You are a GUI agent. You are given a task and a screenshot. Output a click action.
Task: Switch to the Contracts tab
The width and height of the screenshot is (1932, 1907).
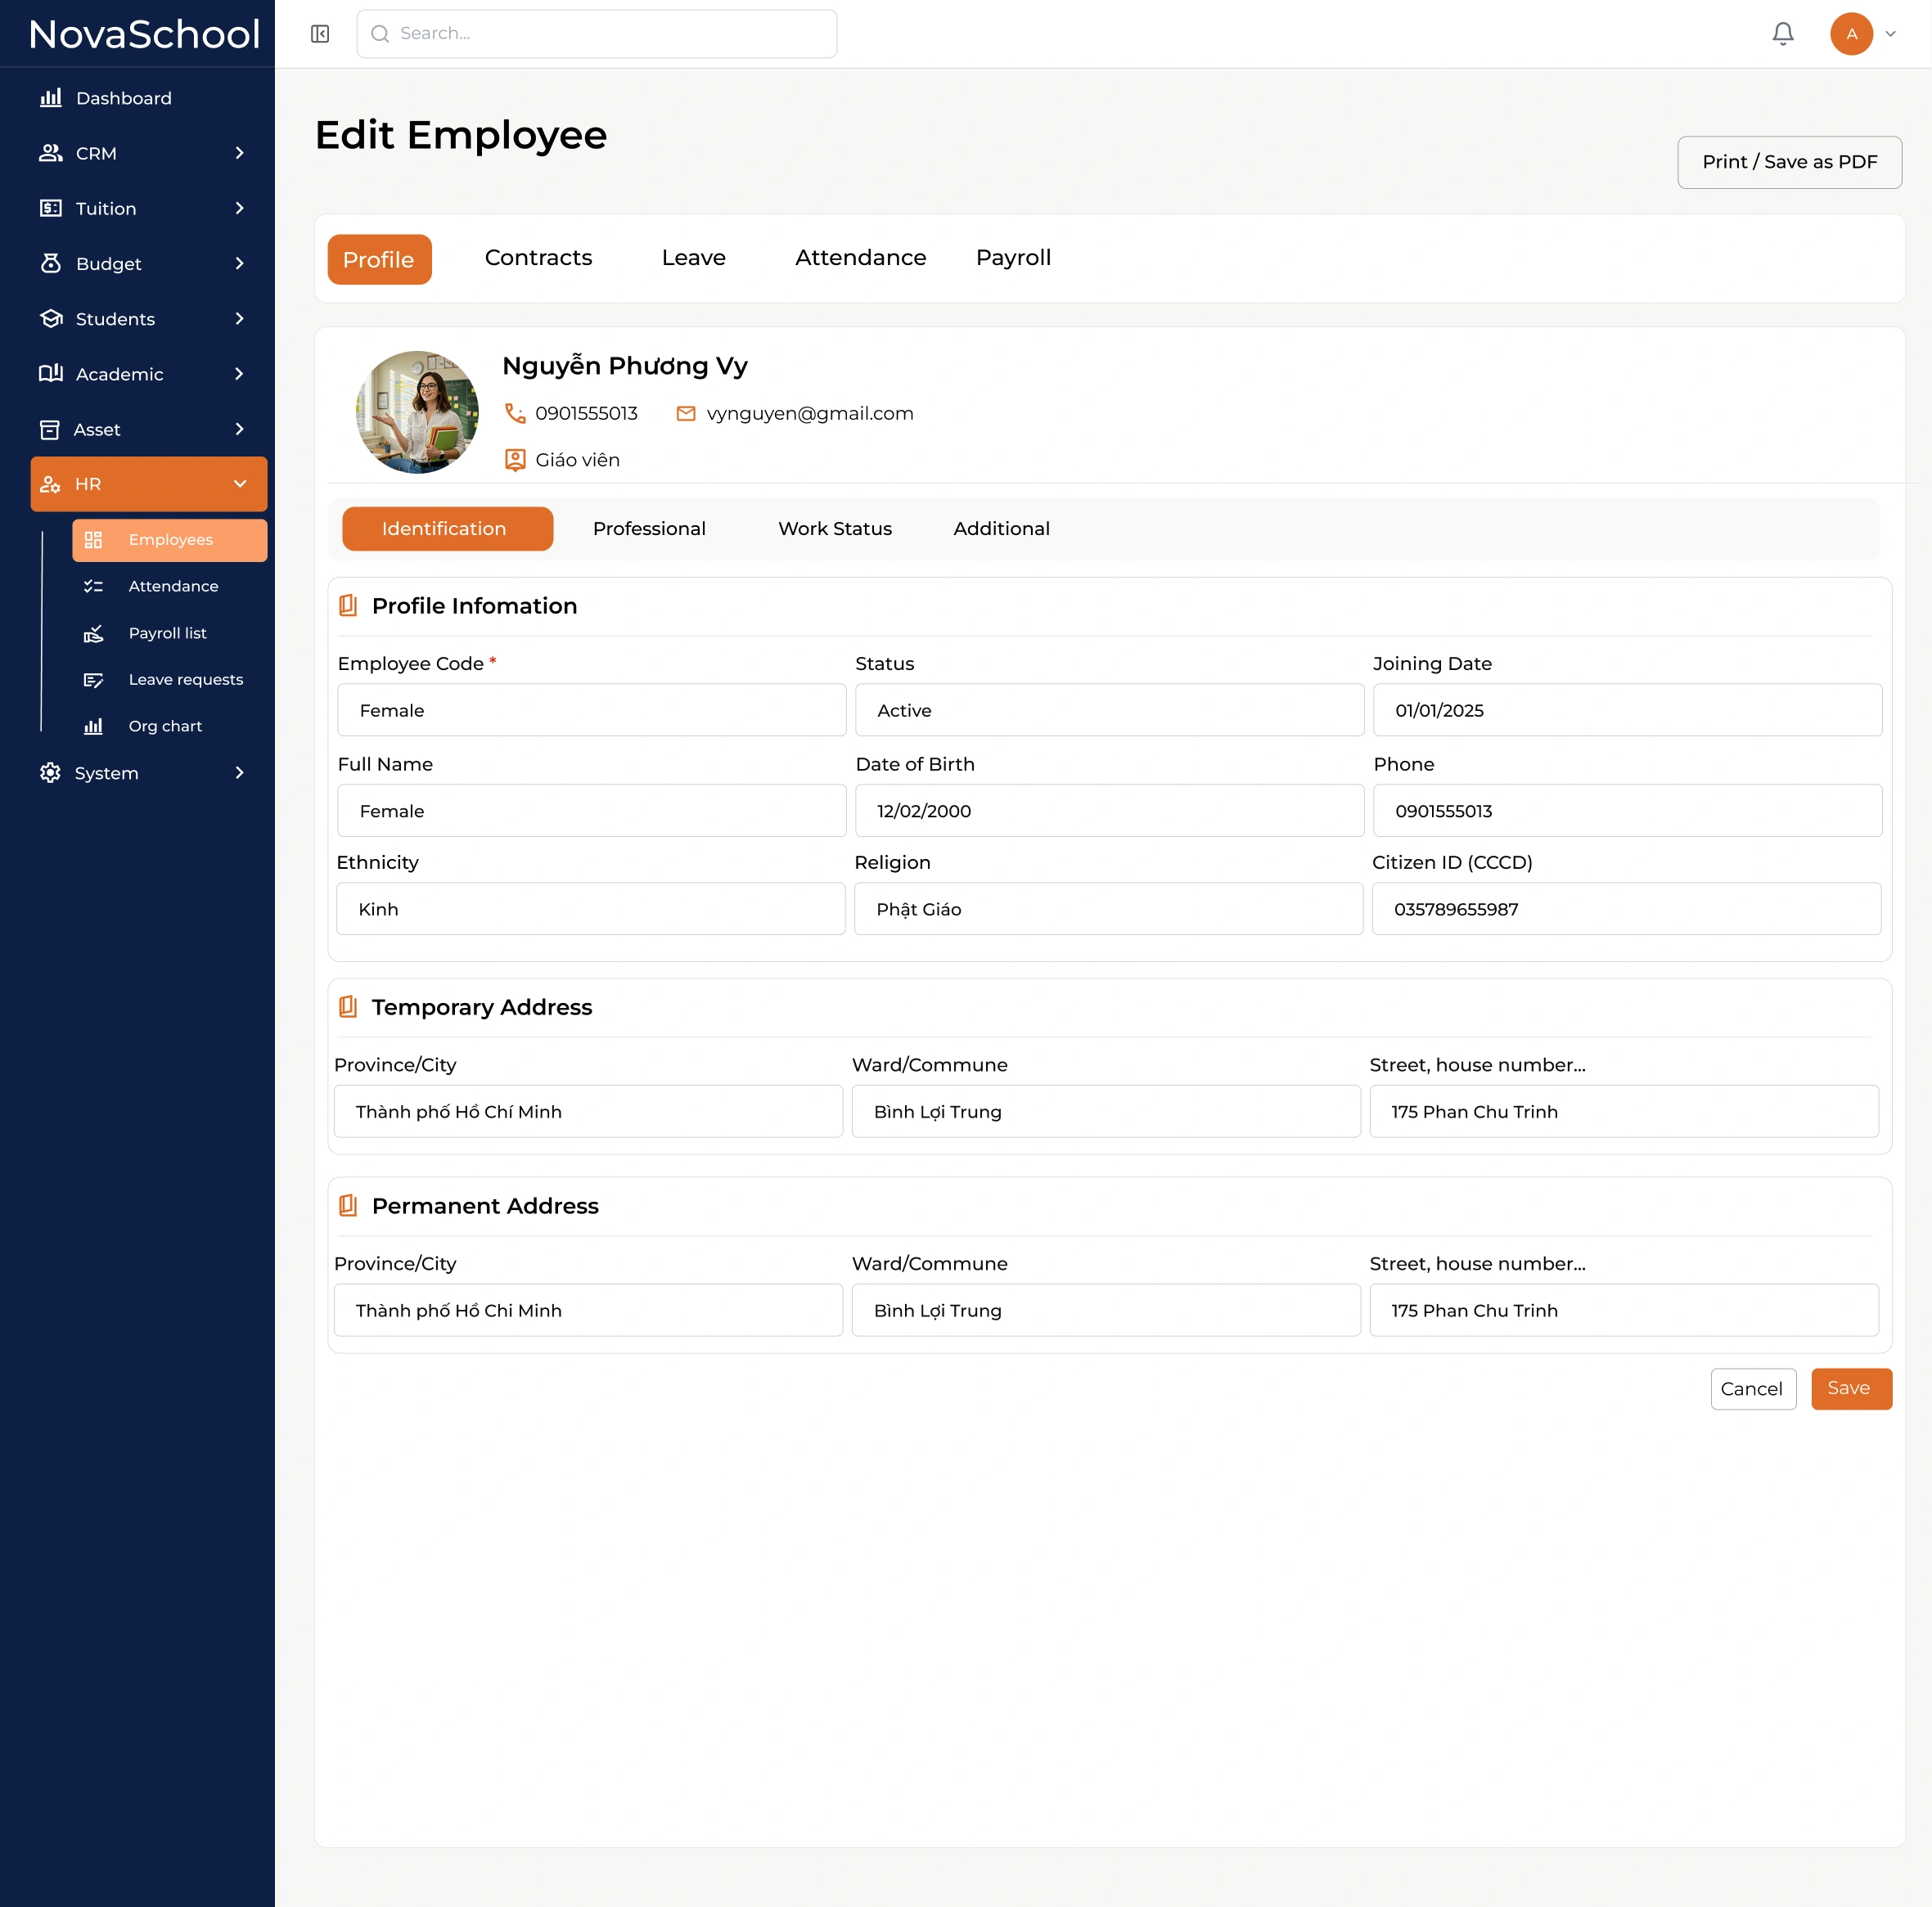tap(538, 258)
